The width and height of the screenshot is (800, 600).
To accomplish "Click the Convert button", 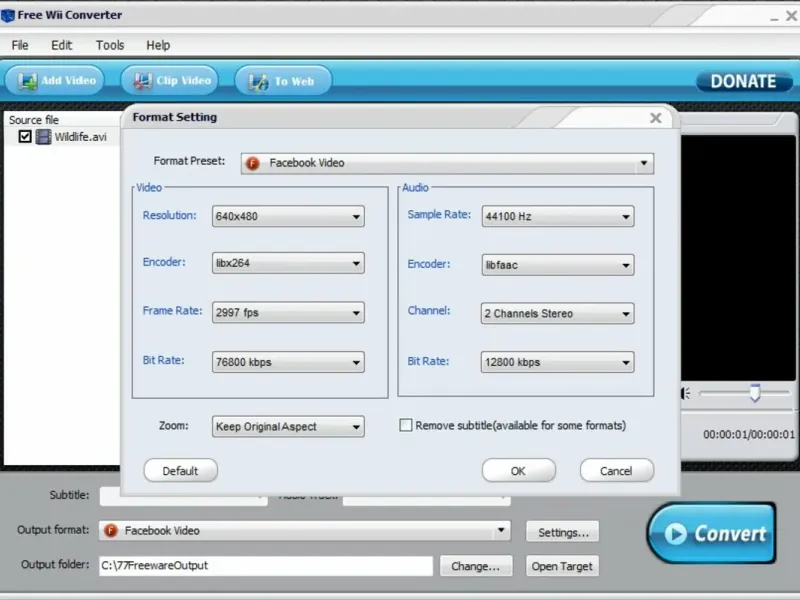I will [x=712, y=533].
